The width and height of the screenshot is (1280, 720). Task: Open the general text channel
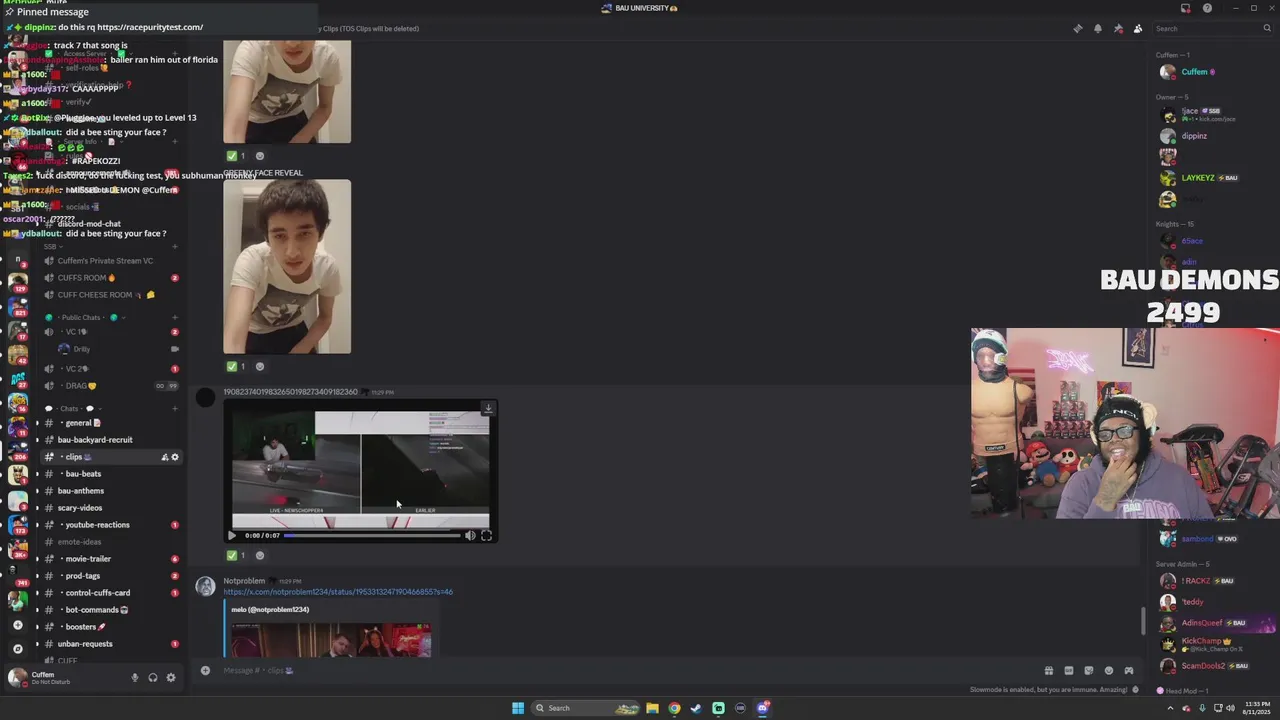(x=110, y=423)
